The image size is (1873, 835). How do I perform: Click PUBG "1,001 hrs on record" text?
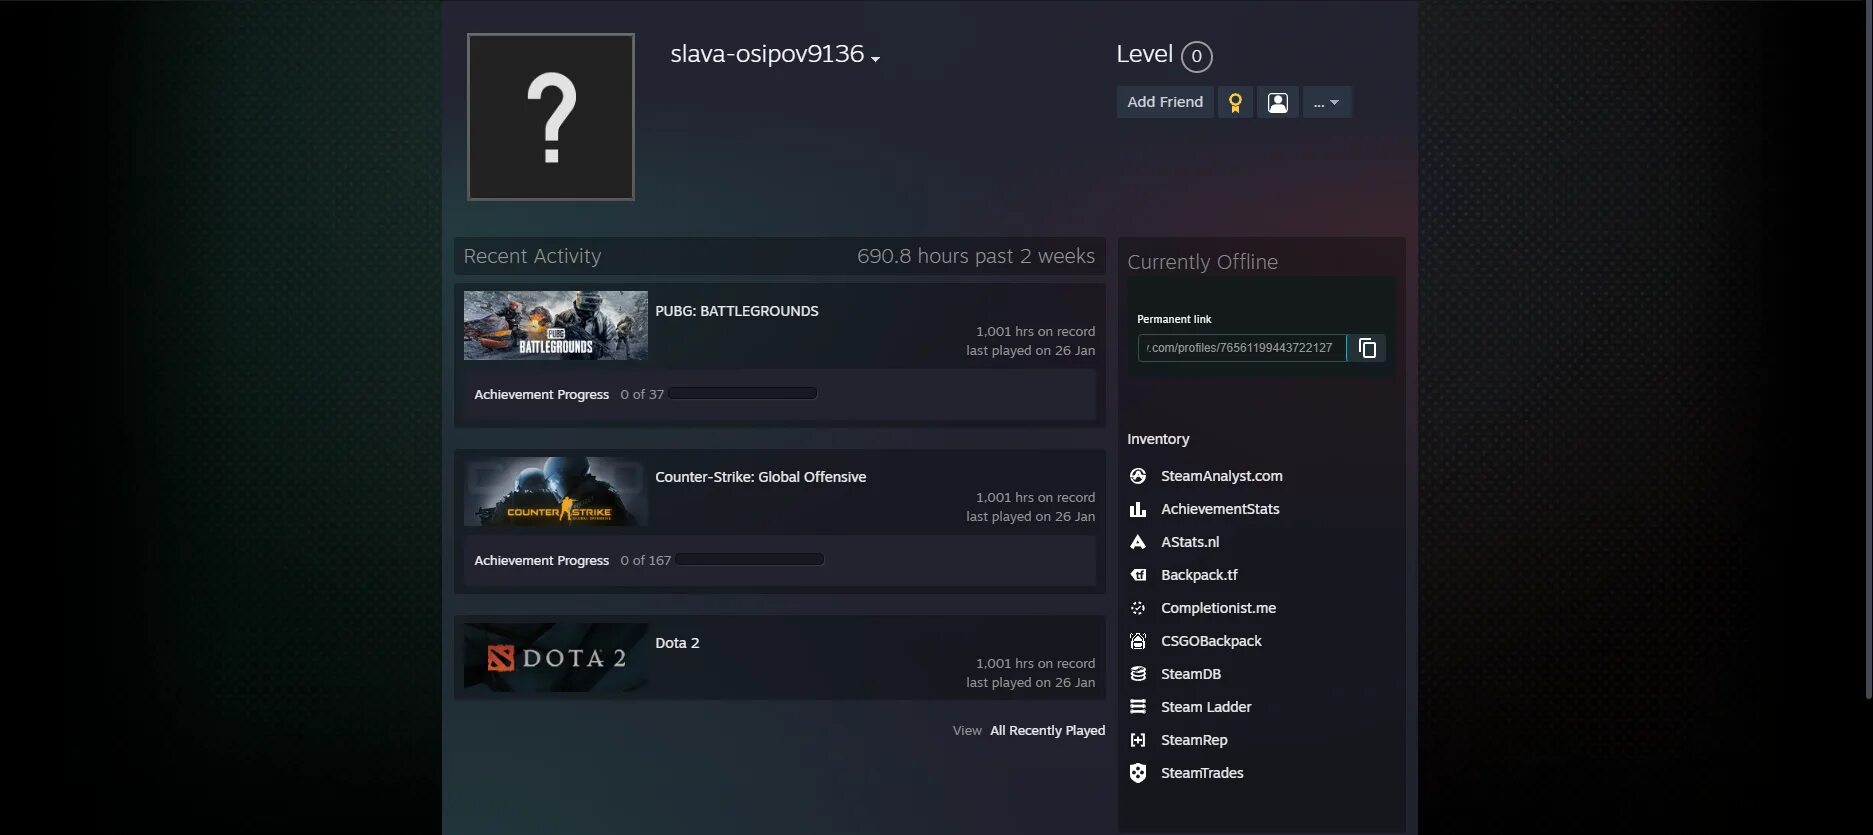[1035, 331]
